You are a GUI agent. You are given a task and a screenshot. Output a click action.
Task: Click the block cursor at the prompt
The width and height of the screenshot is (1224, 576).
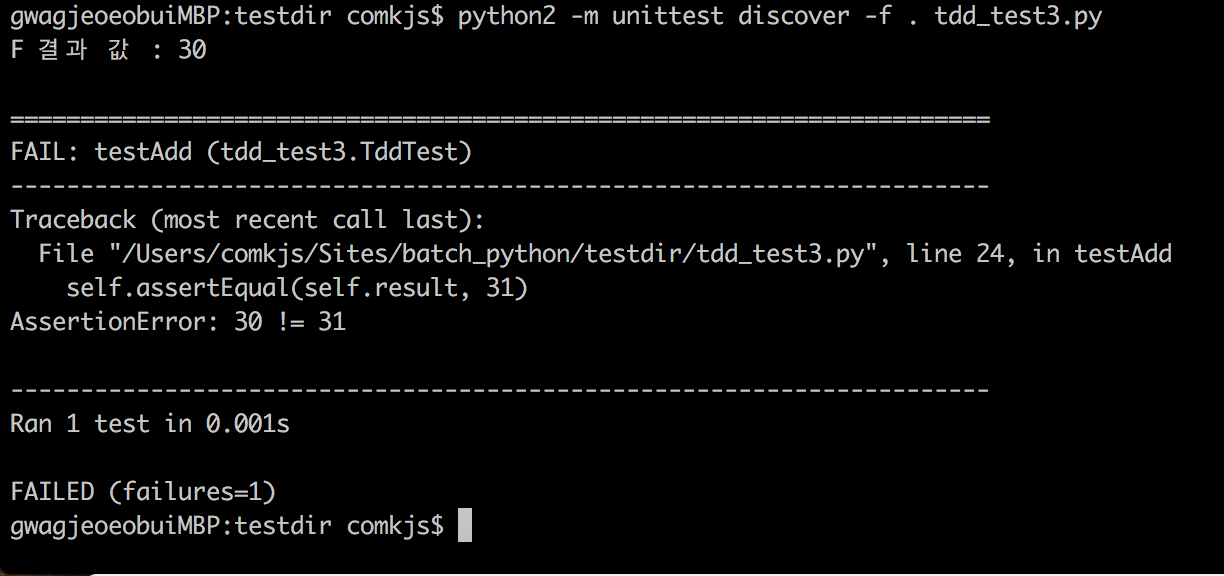464,525
